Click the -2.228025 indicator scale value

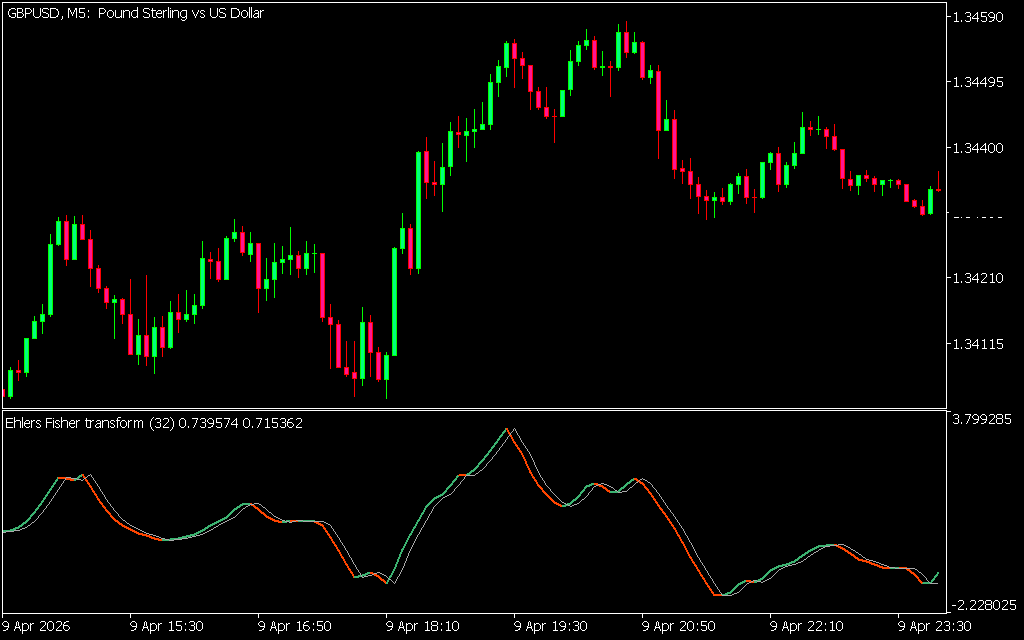[986, 605]
